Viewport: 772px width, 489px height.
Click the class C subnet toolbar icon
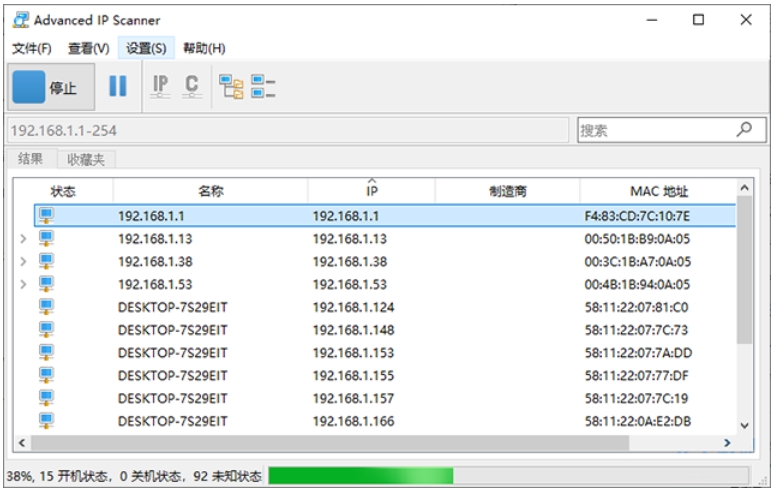(x=192, y=86)
